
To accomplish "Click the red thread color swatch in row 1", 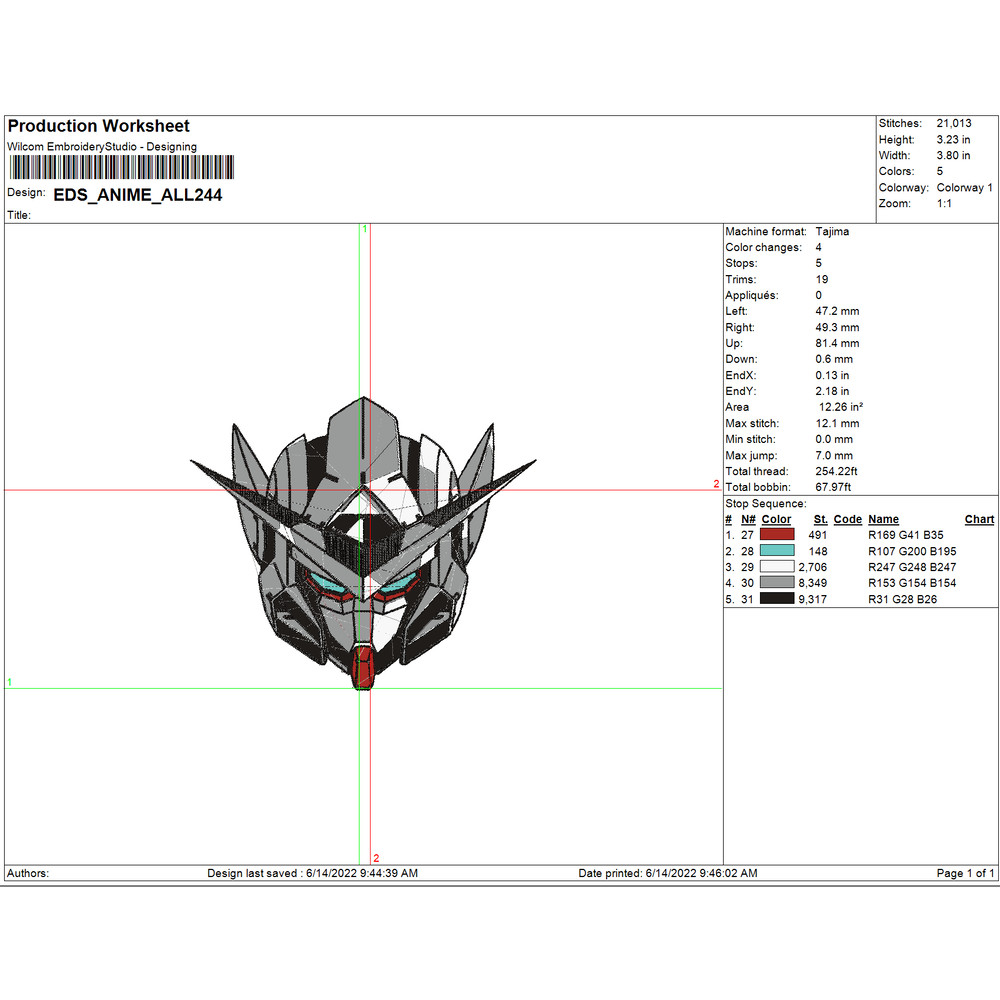I will coord(776,535).
